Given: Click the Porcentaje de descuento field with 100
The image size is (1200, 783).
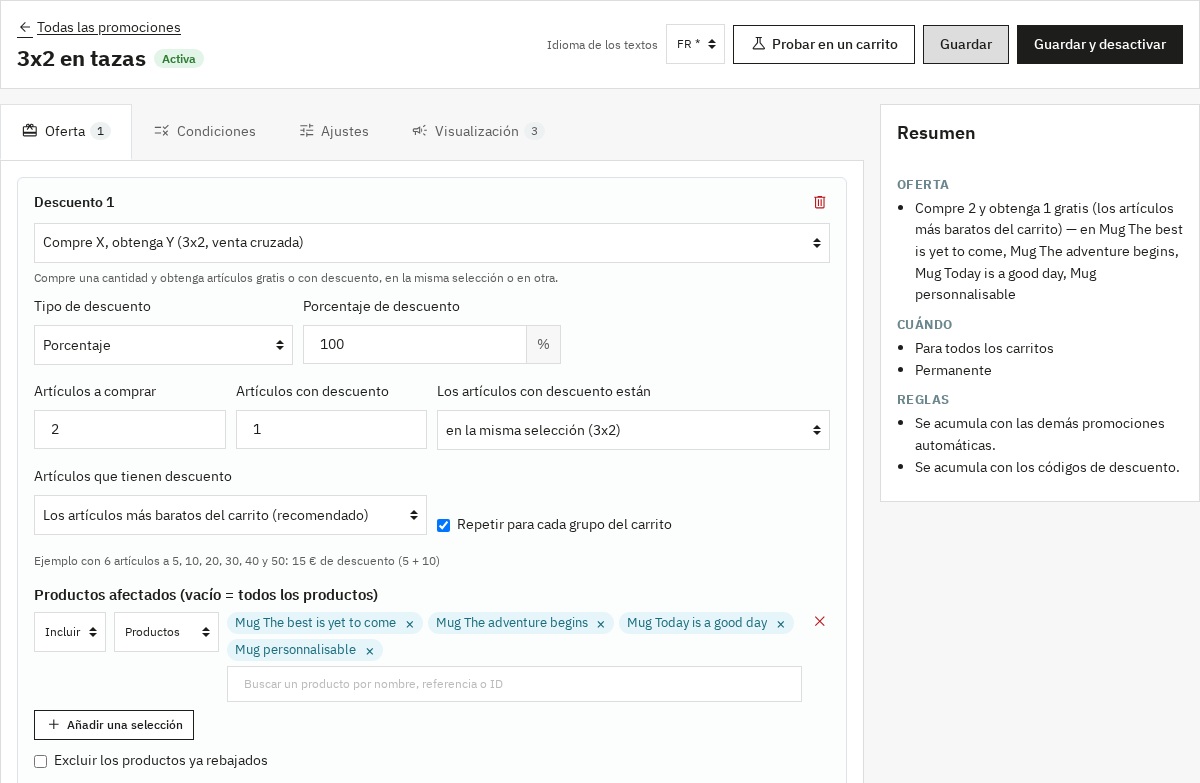Looking at the screenshot, I should [x=415, y=345].
